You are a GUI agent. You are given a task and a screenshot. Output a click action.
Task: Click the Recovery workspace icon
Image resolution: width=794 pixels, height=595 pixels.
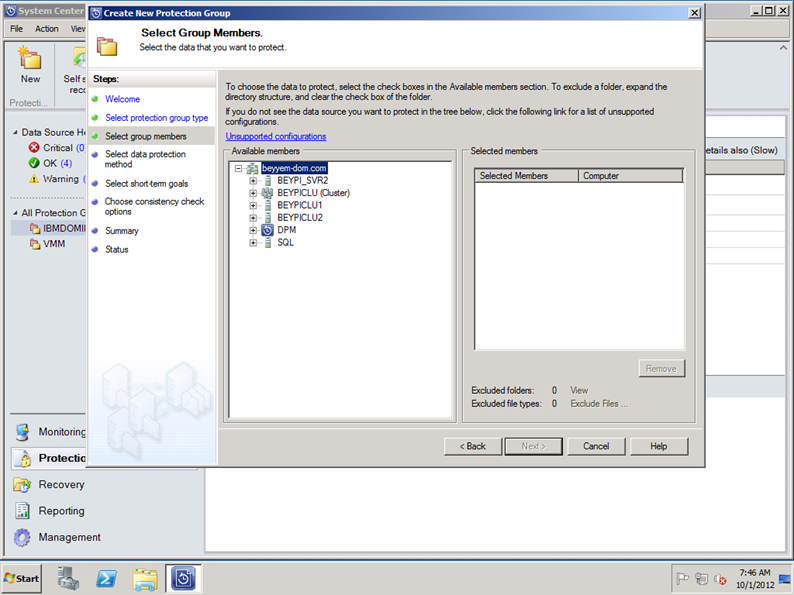(22, 485)
